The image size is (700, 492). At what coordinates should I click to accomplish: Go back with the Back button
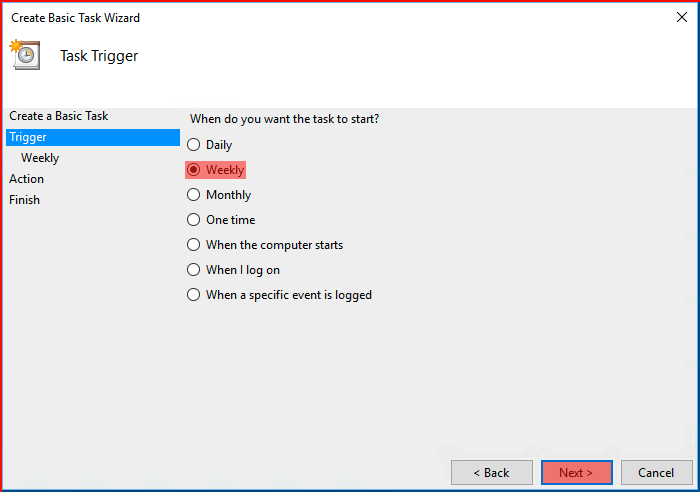coord(492,472)
